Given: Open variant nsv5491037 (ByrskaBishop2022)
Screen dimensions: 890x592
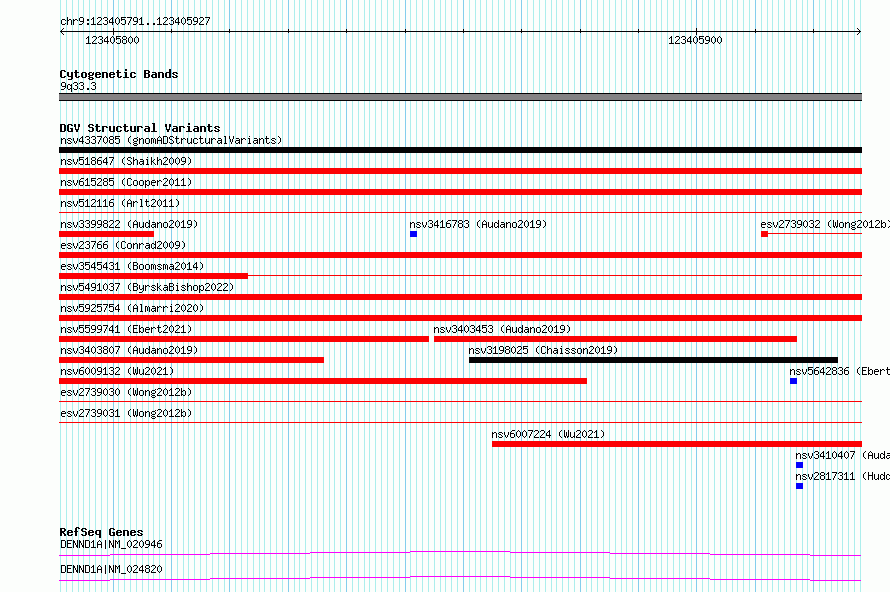Looking at the screenshot, I should (147, 287).
